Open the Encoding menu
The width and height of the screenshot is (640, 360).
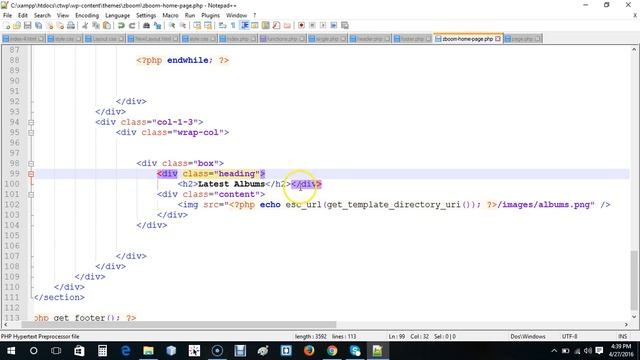click(87, 15)
